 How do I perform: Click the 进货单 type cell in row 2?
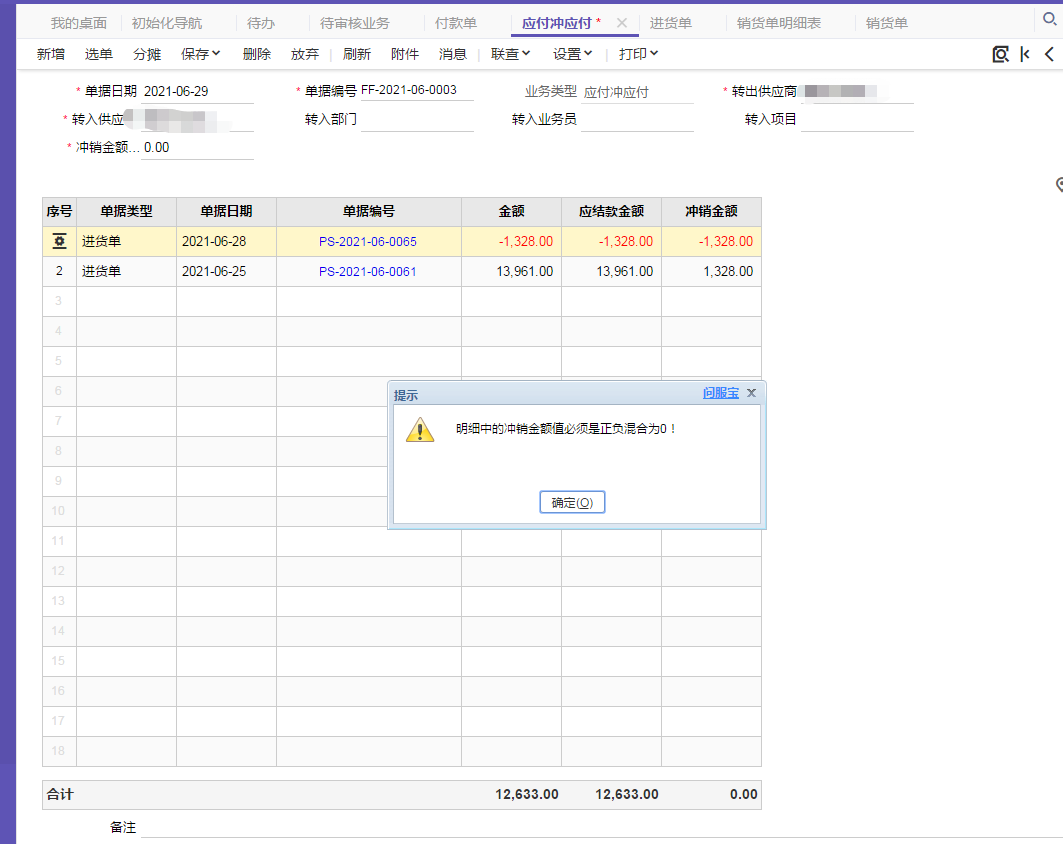coord(126,271)
